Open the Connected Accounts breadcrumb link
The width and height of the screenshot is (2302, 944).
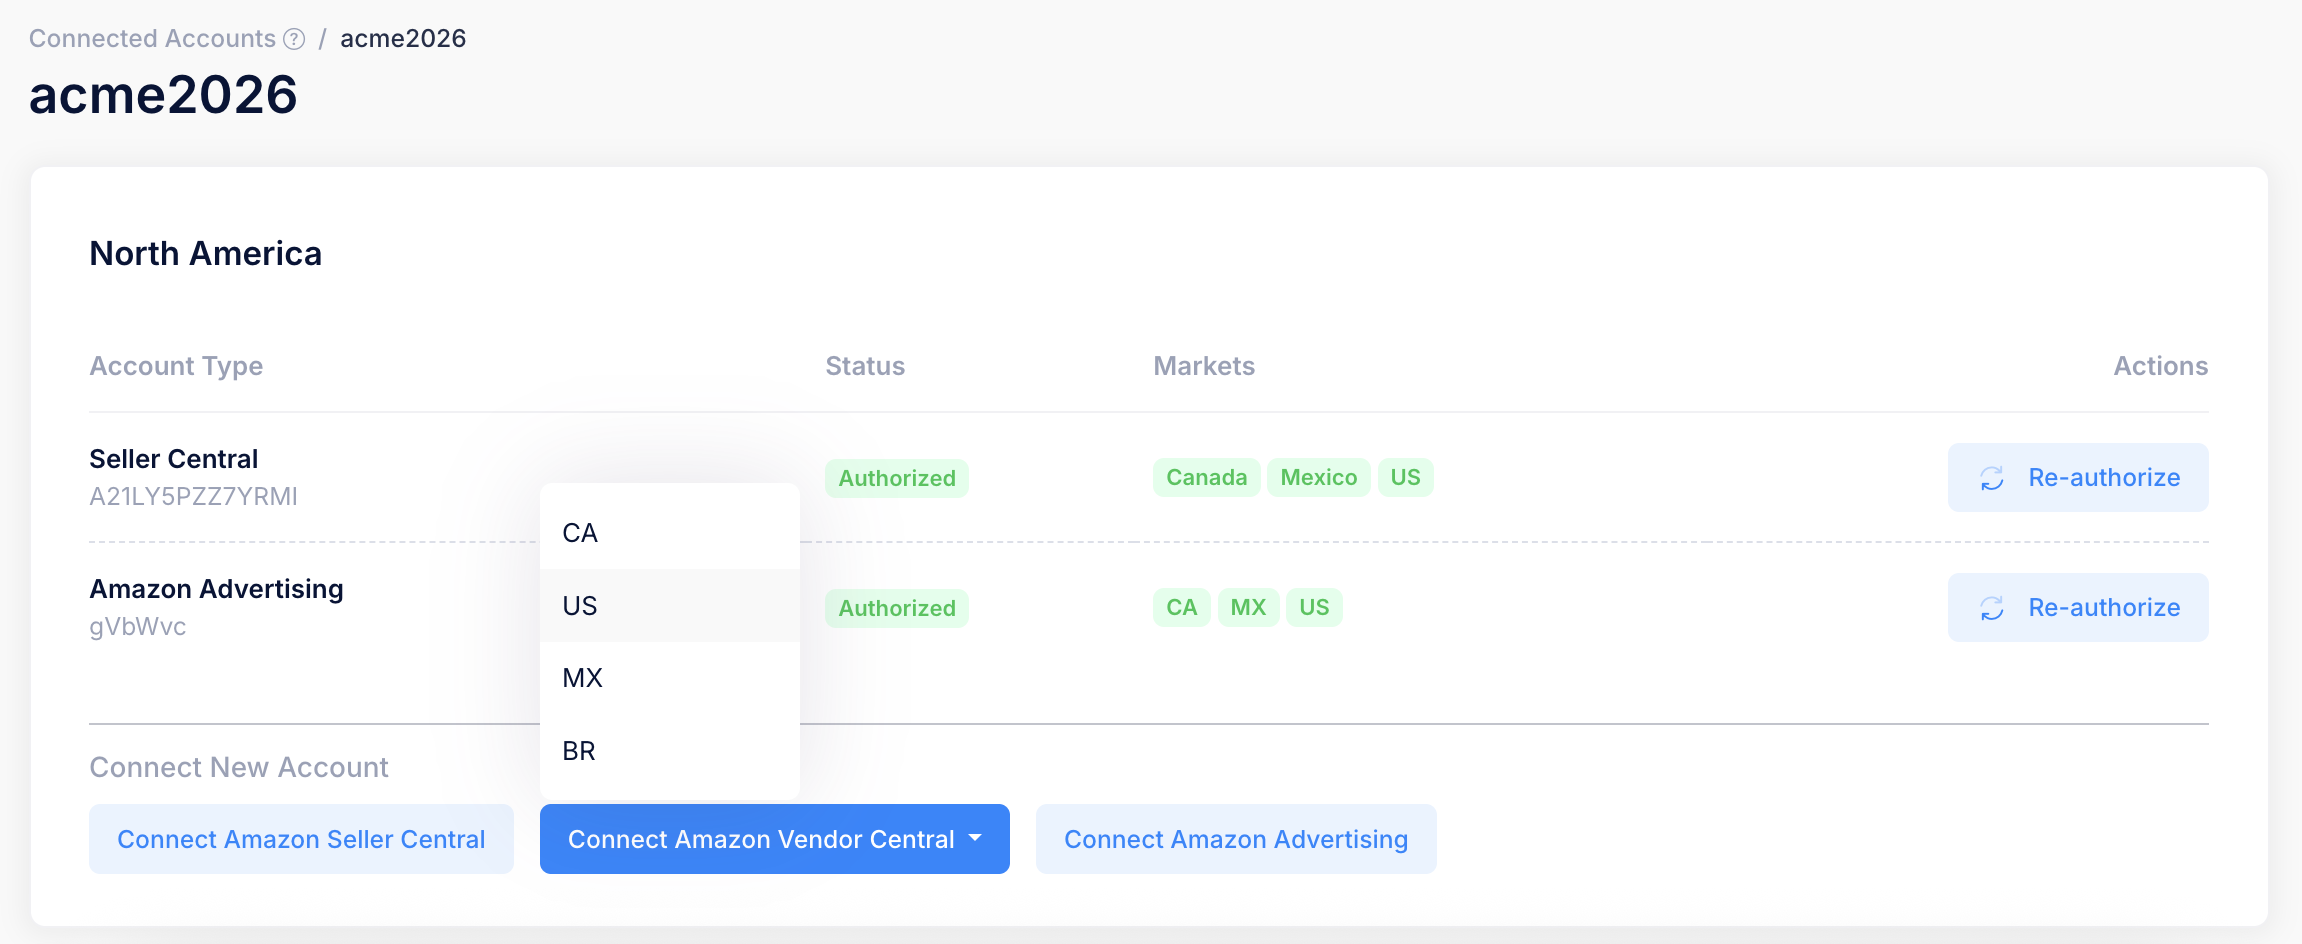(152, 39)
